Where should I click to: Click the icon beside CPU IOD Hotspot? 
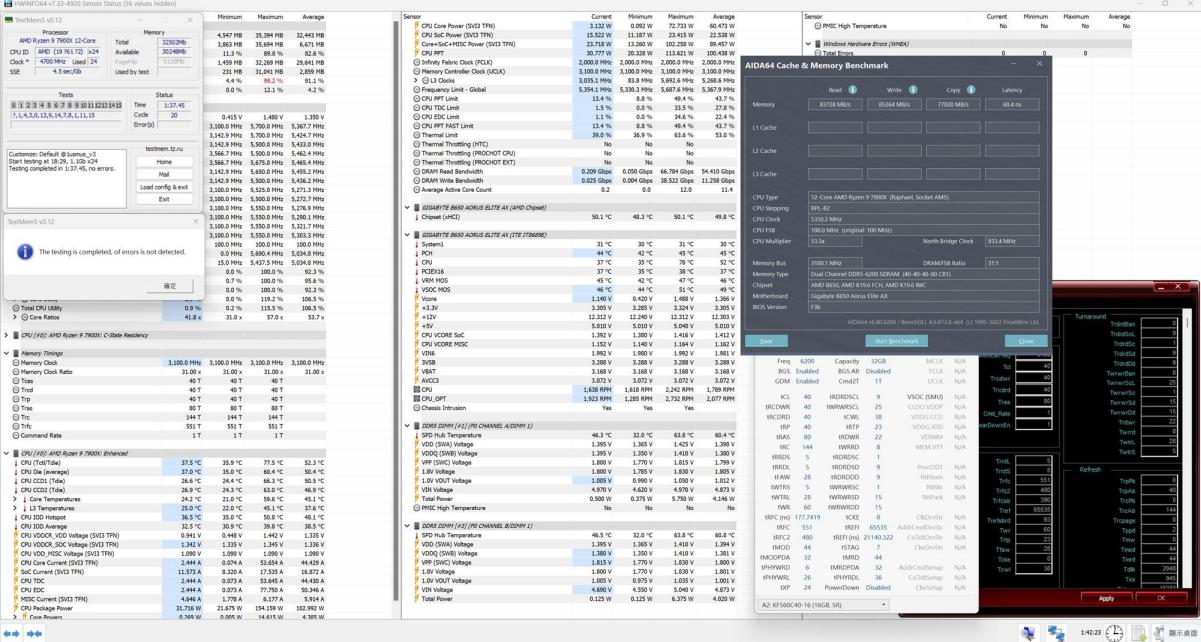coord(15,517)
